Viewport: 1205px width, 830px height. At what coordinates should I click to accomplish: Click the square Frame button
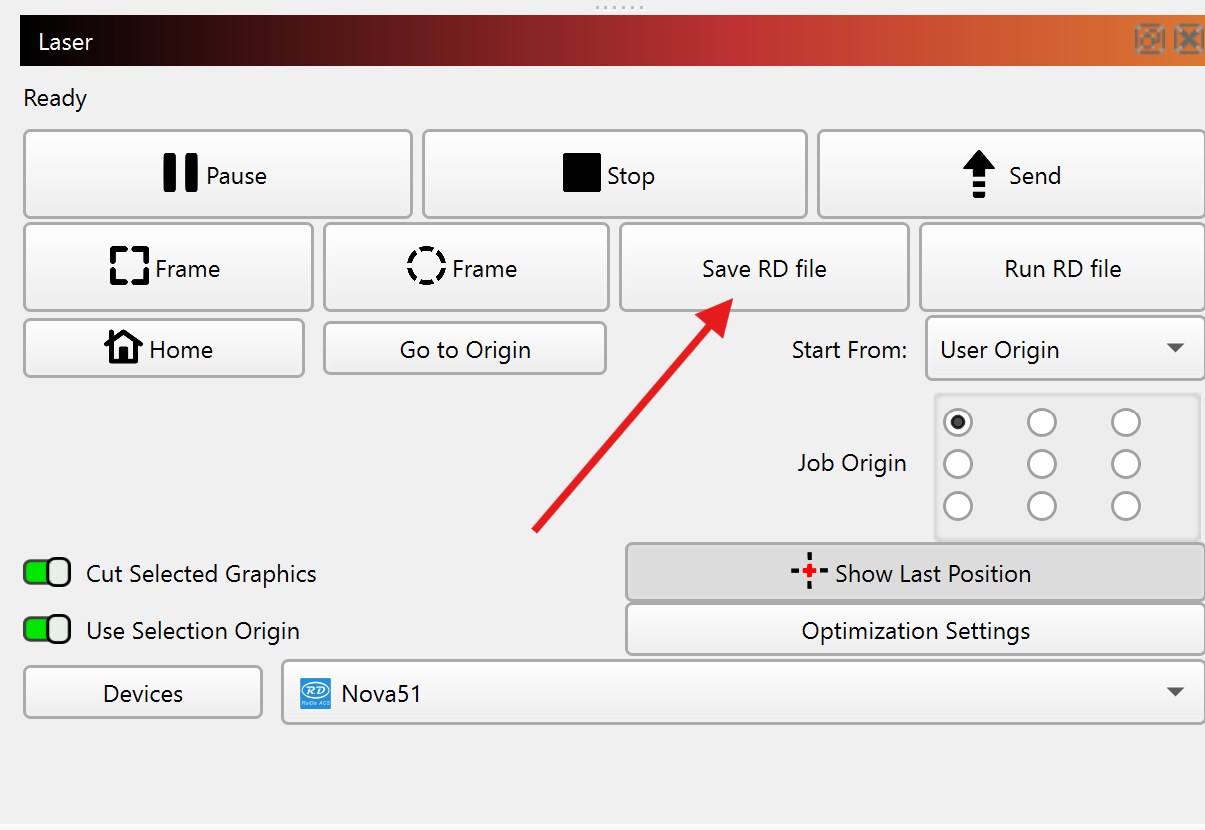tap(168, 268)
